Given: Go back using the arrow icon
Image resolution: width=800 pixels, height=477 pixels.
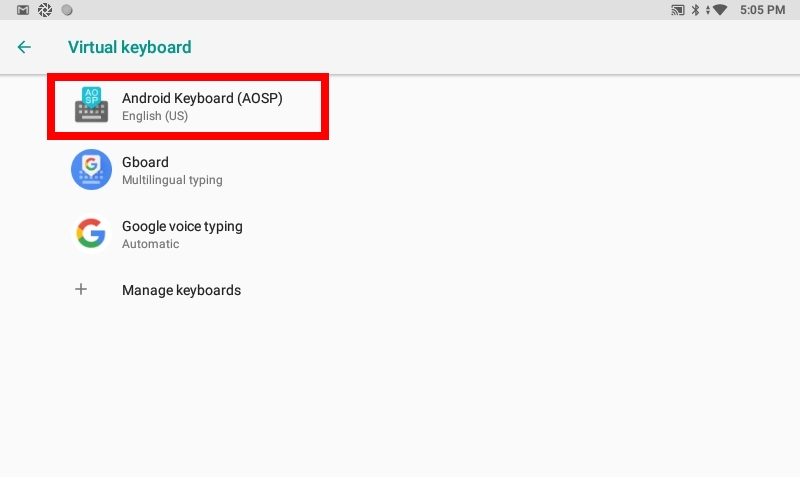Looking at the screenshot, I should pyautogui.click(x=24, y=47).
